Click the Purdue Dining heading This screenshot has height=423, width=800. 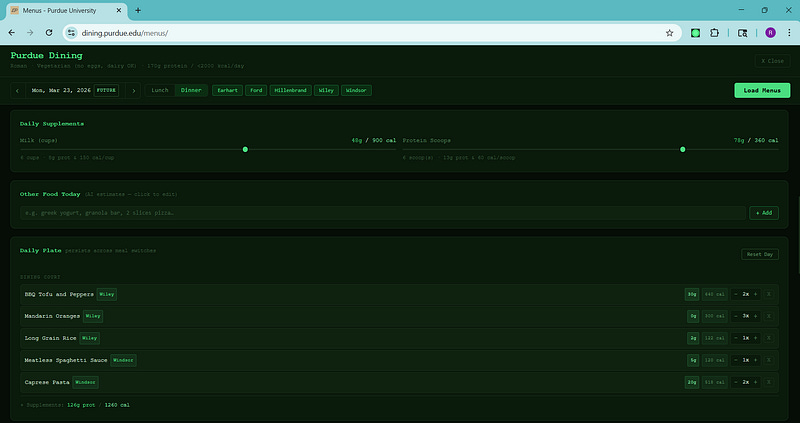click(x=46, y=56)
